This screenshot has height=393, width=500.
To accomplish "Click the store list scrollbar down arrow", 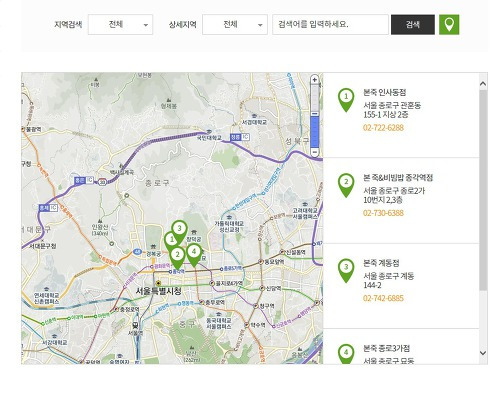I will tap(483, 353).
